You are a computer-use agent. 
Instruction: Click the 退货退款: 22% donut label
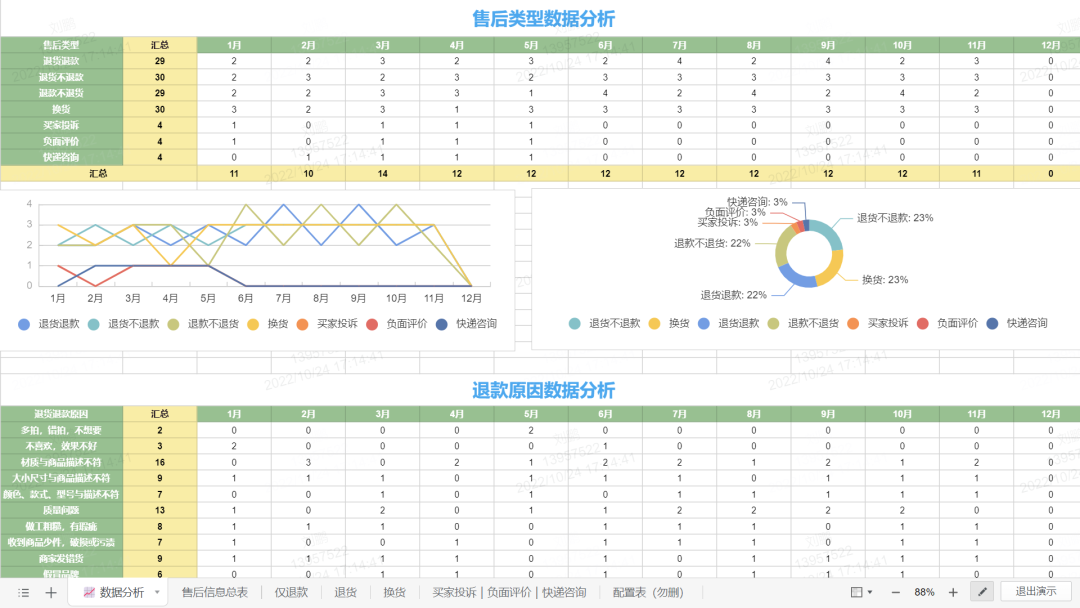point(734,295)
